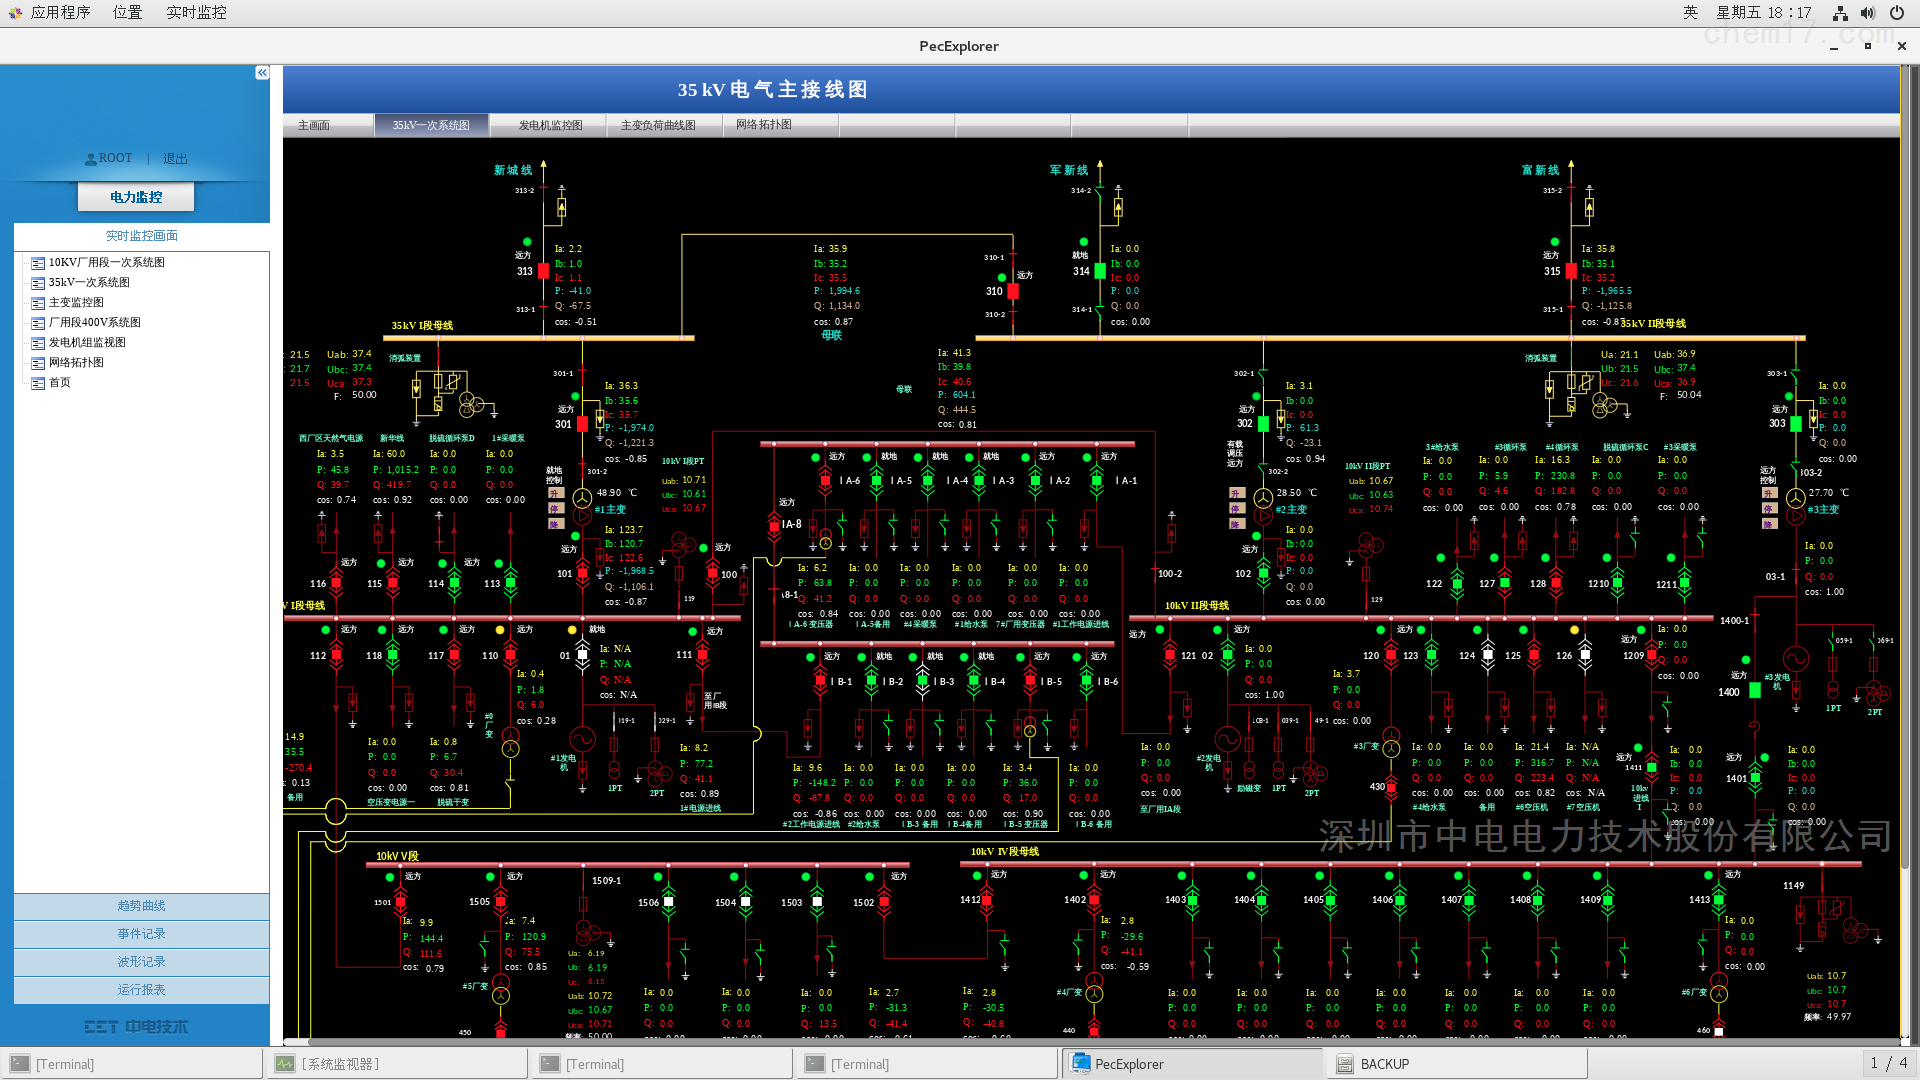Open 主变监控图 tree item
The image size is (1920, 1080).
[x=76, y=302]
